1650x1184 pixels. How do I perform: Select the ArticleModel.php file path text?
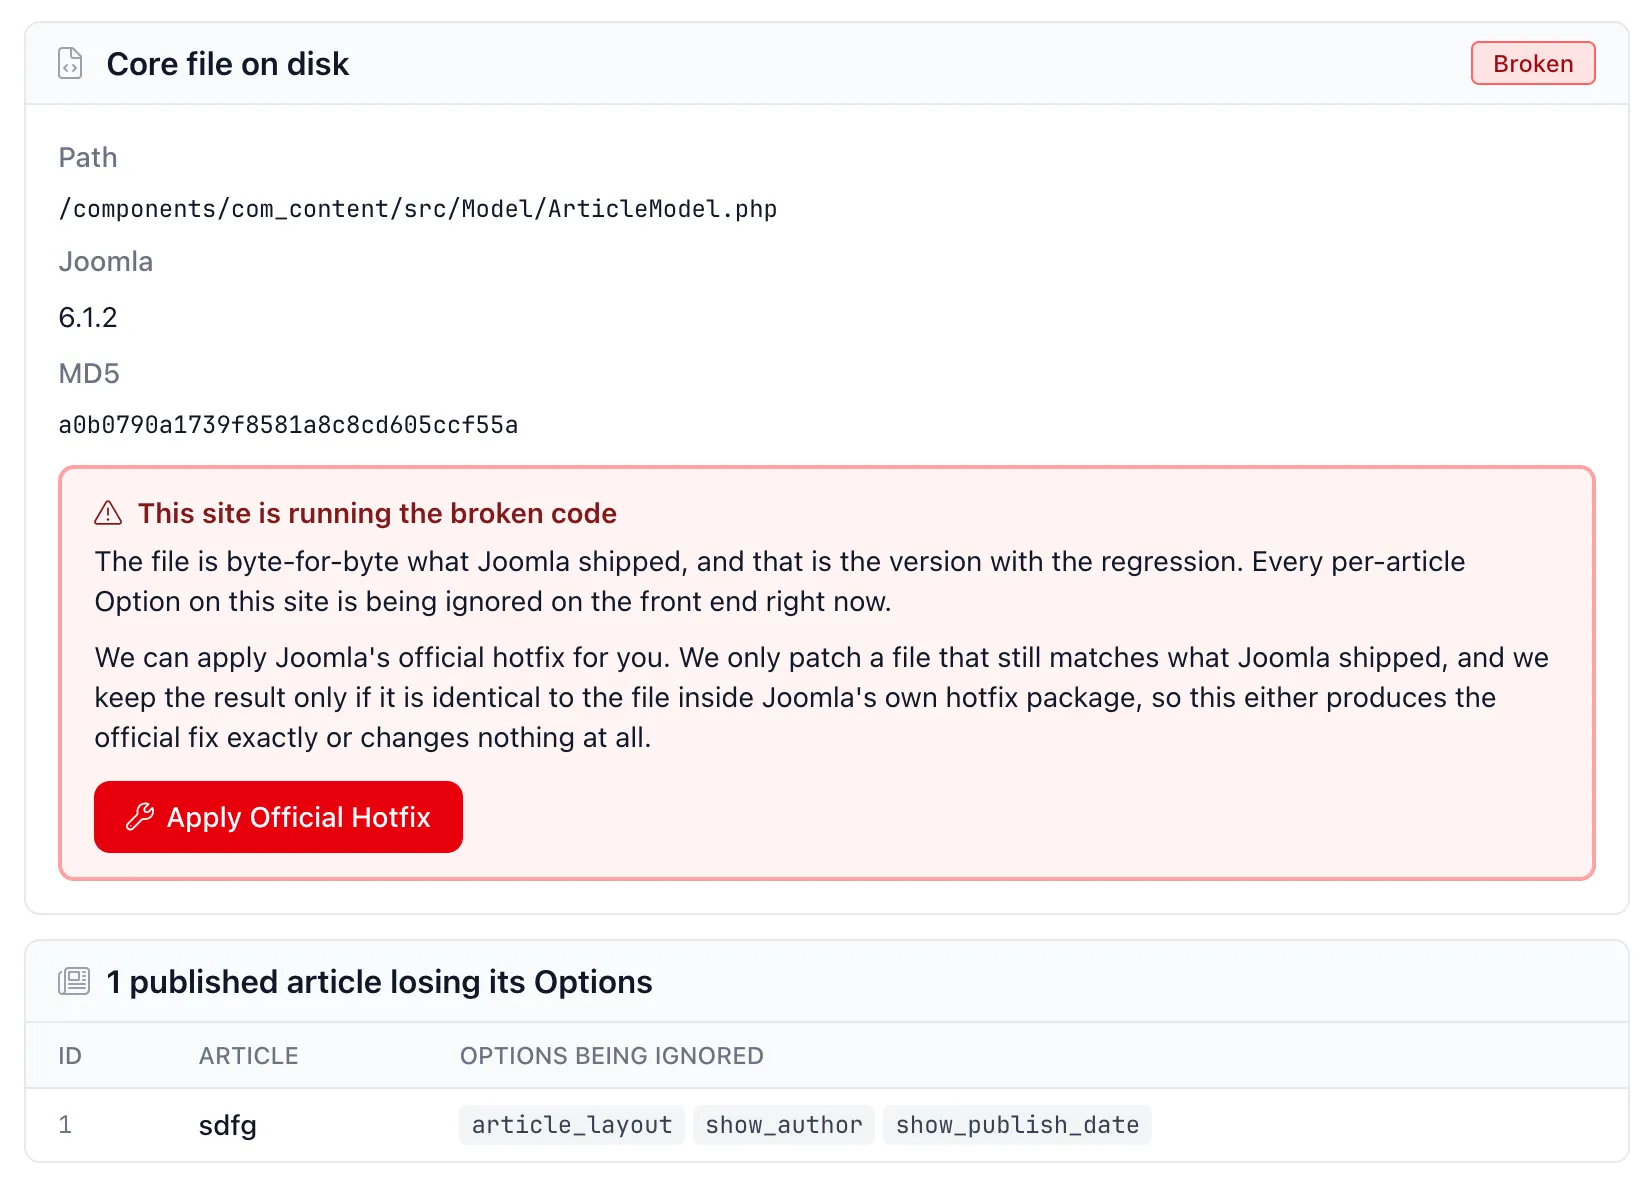[x=418, y=209]
